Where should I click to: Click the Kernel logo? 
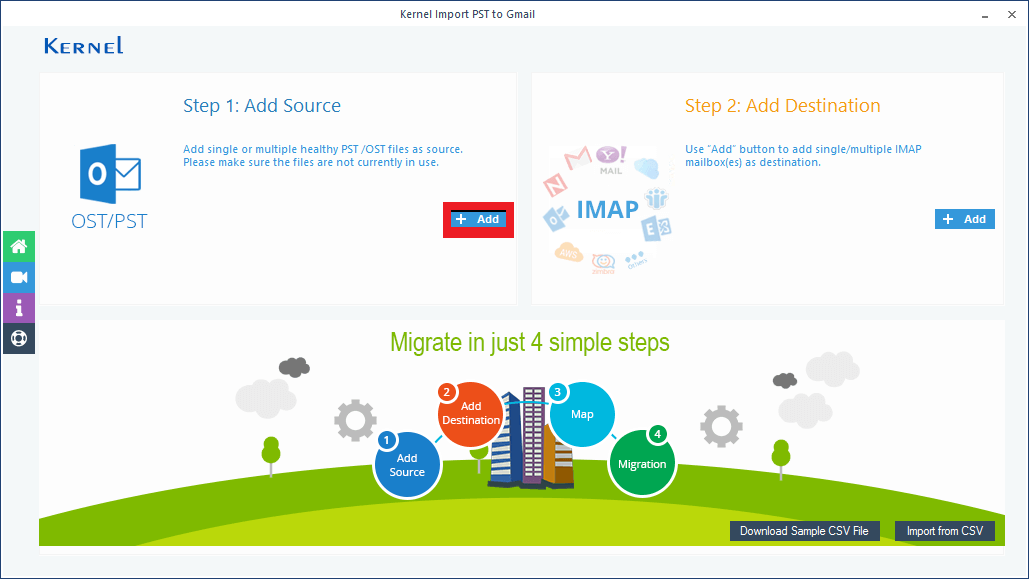(84, 45)
